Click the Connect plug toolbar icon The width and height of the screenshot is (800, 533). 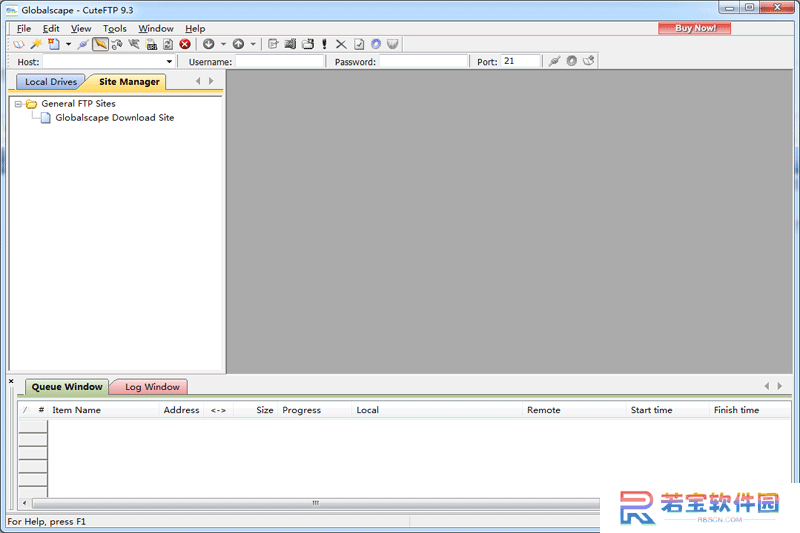pyautogui.click(x=83, y=44)
